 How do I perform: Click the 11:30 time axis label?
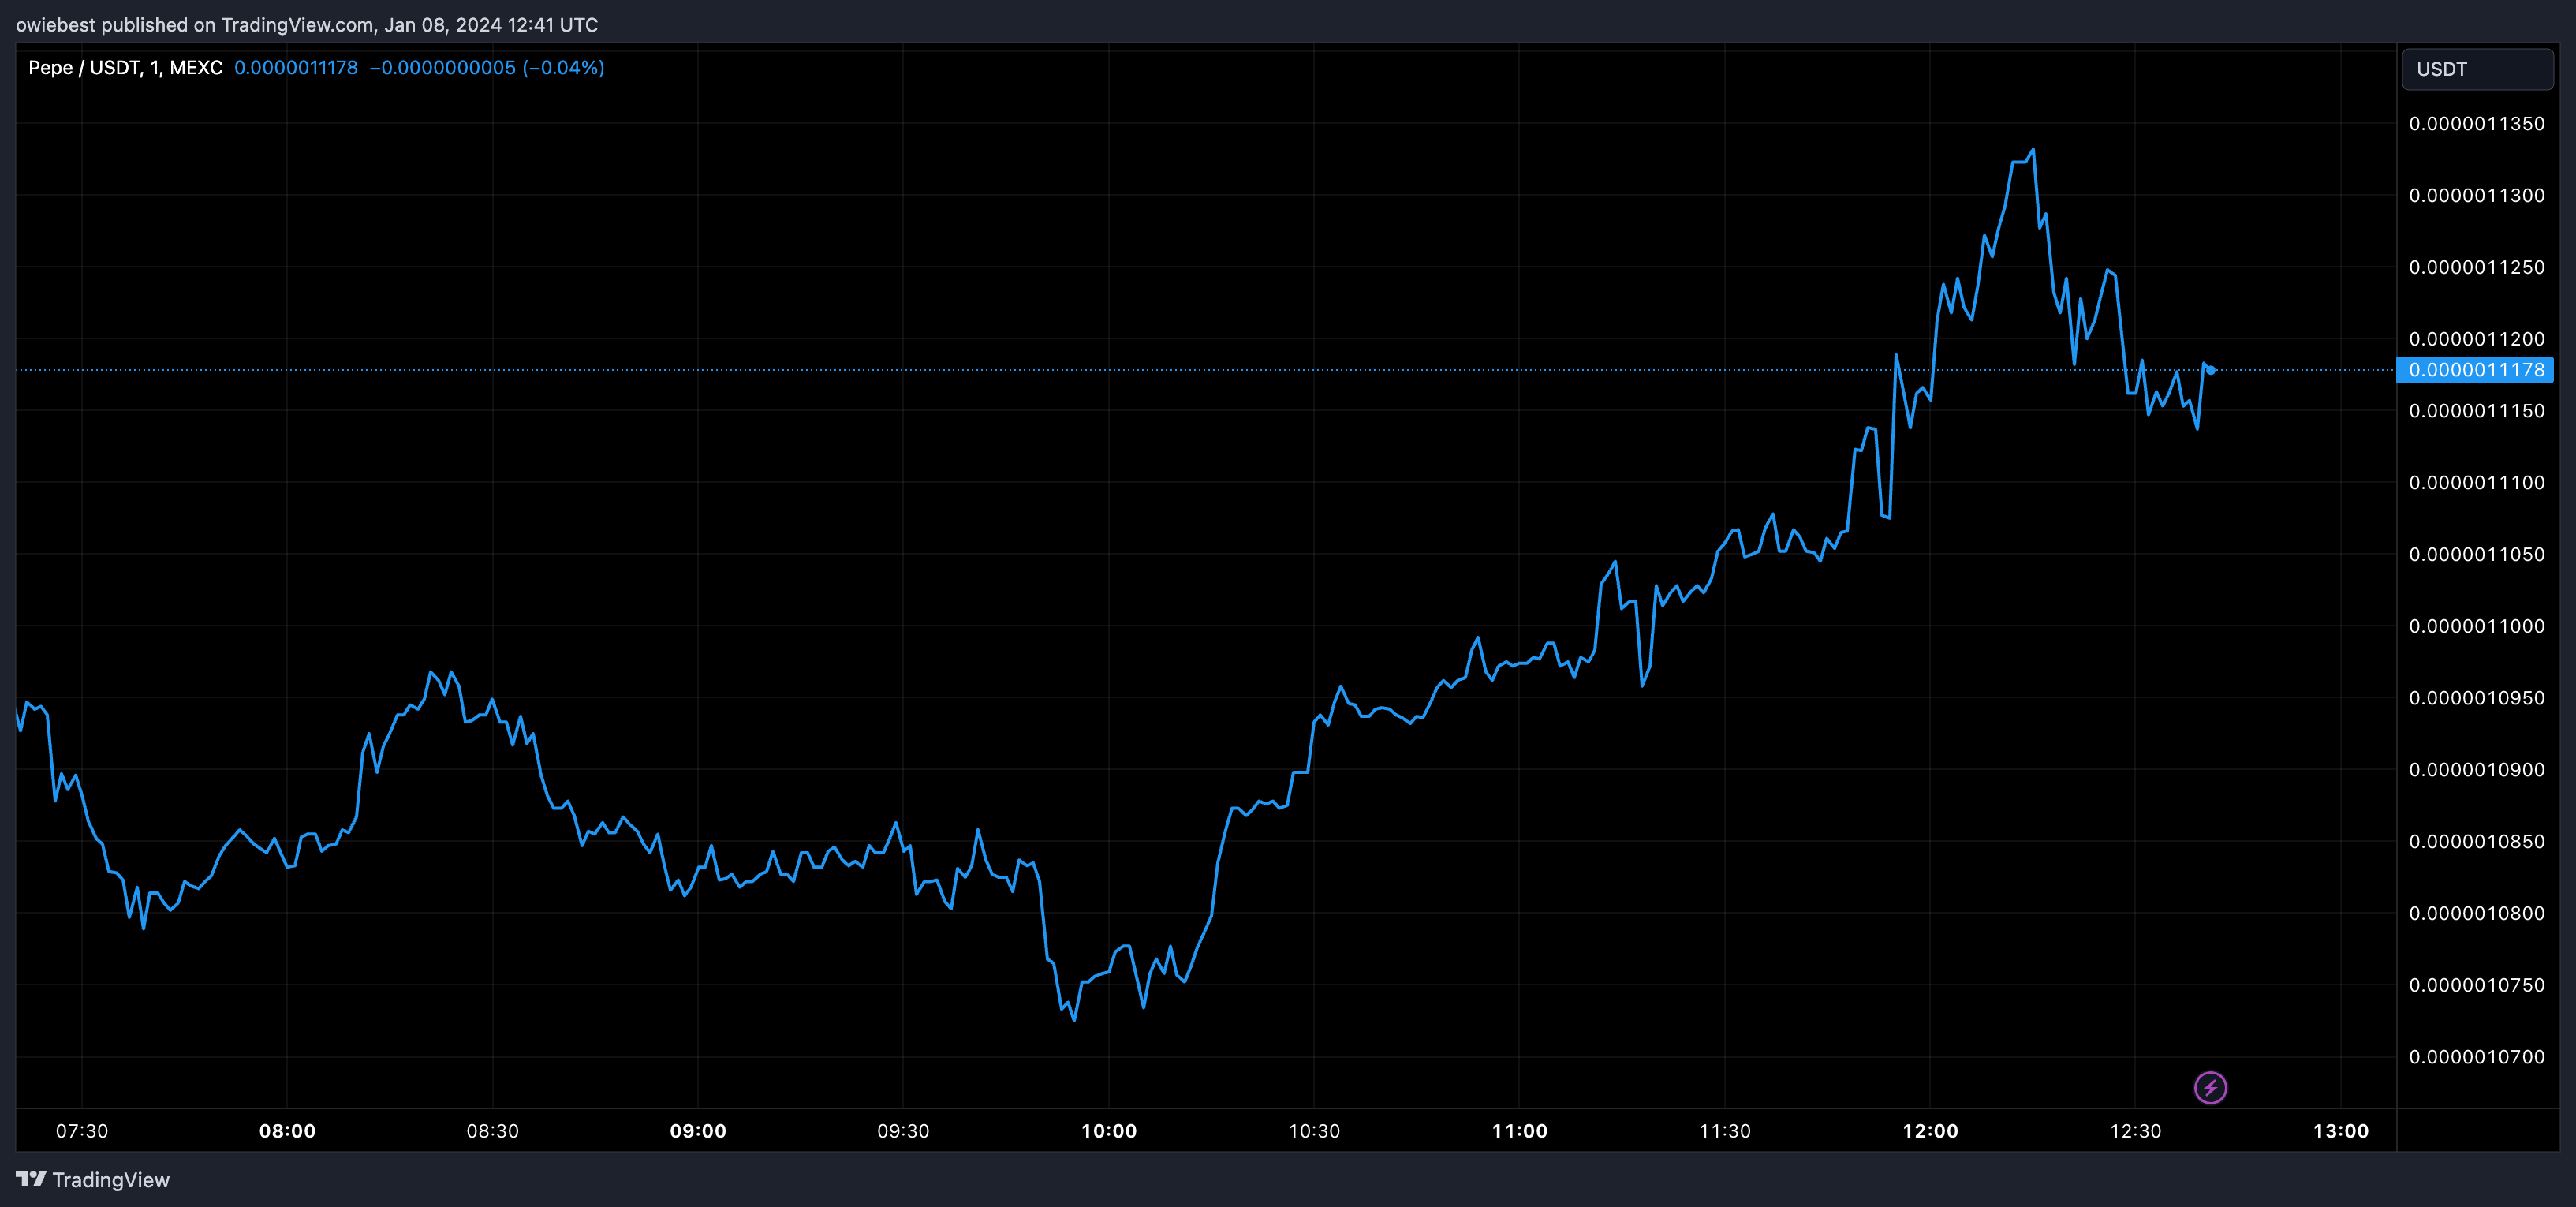point(1725,1131)
